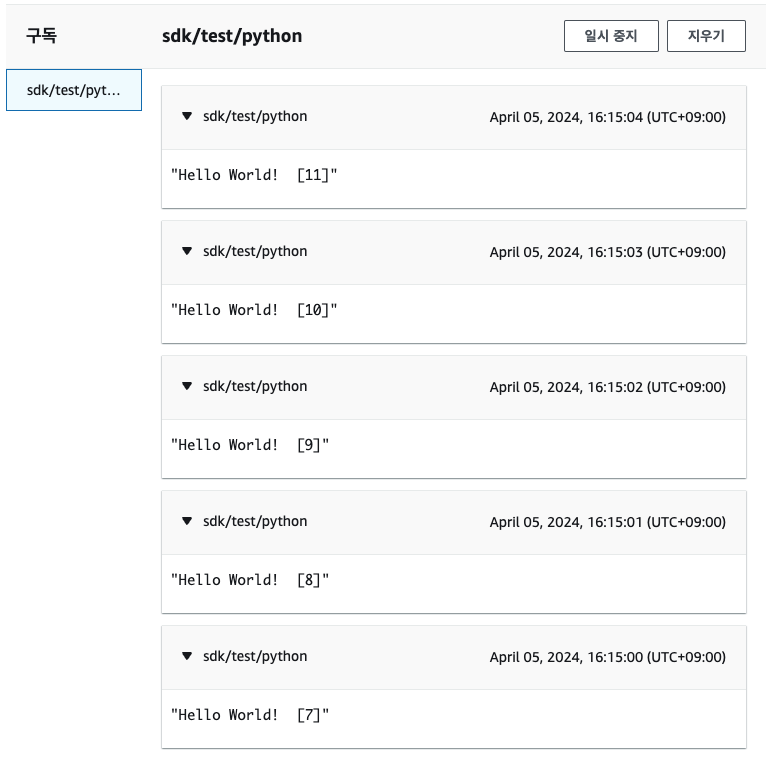
Task: Click topic name in the 16:15:02 message
Action: pos(255,386)
